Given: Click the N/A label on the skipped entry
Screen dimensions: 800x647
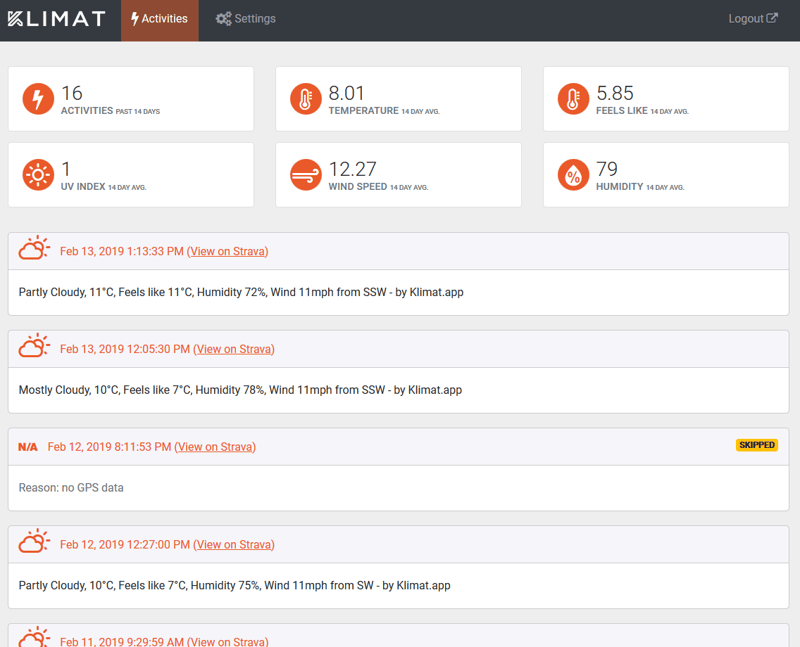Looking at the screenshot, I should click(x=28, y=446).
